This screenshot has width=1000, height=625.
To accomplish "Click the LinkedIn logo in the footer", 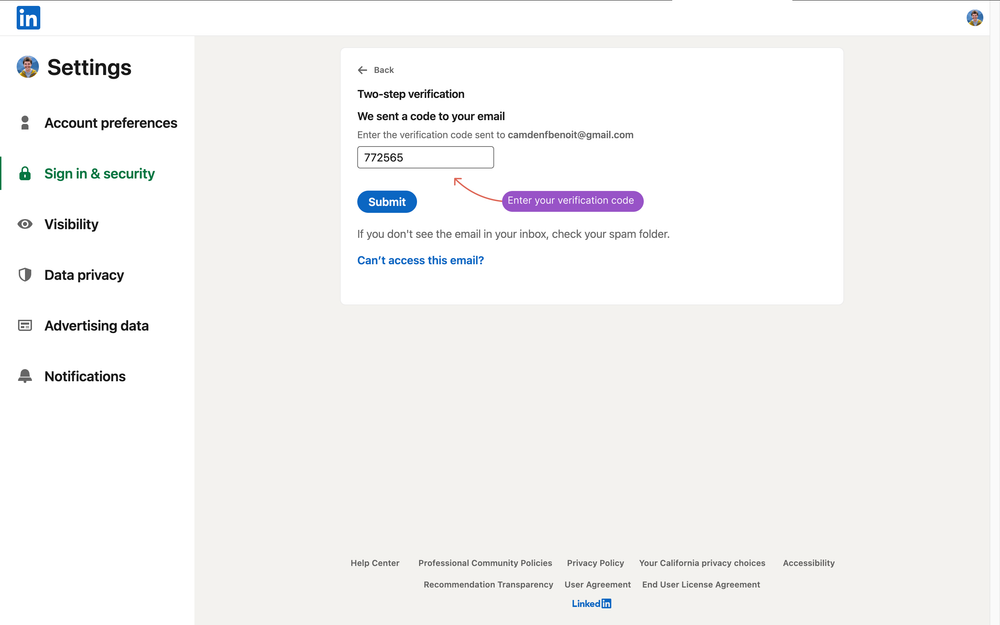I will click(x=591, y=603).
